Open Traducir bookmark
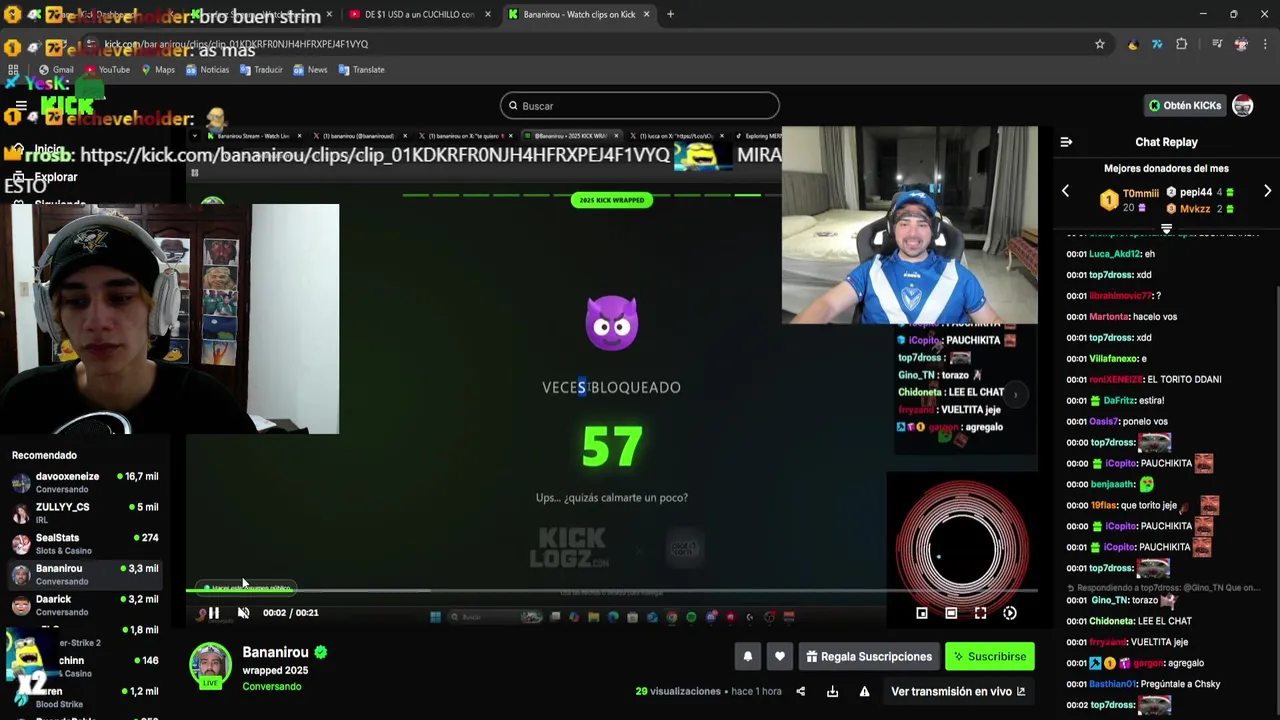 261,70
